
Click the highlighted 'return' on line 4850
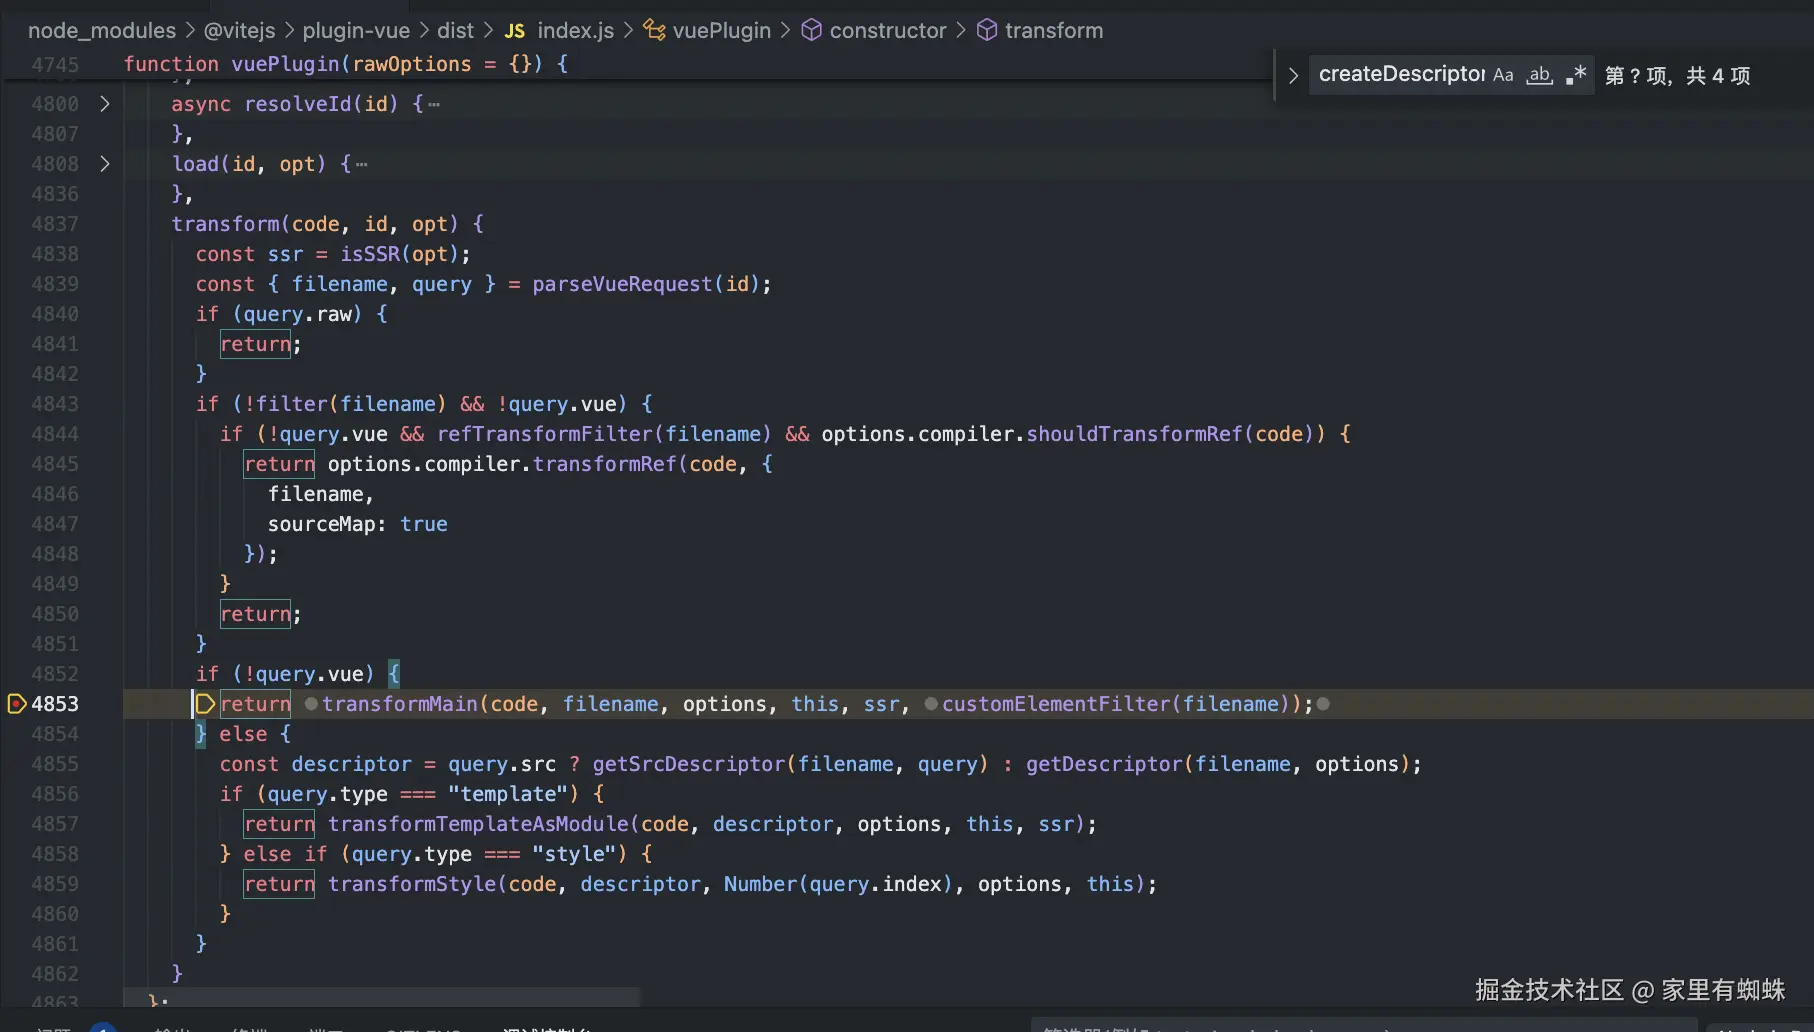(x=256, y=614)
